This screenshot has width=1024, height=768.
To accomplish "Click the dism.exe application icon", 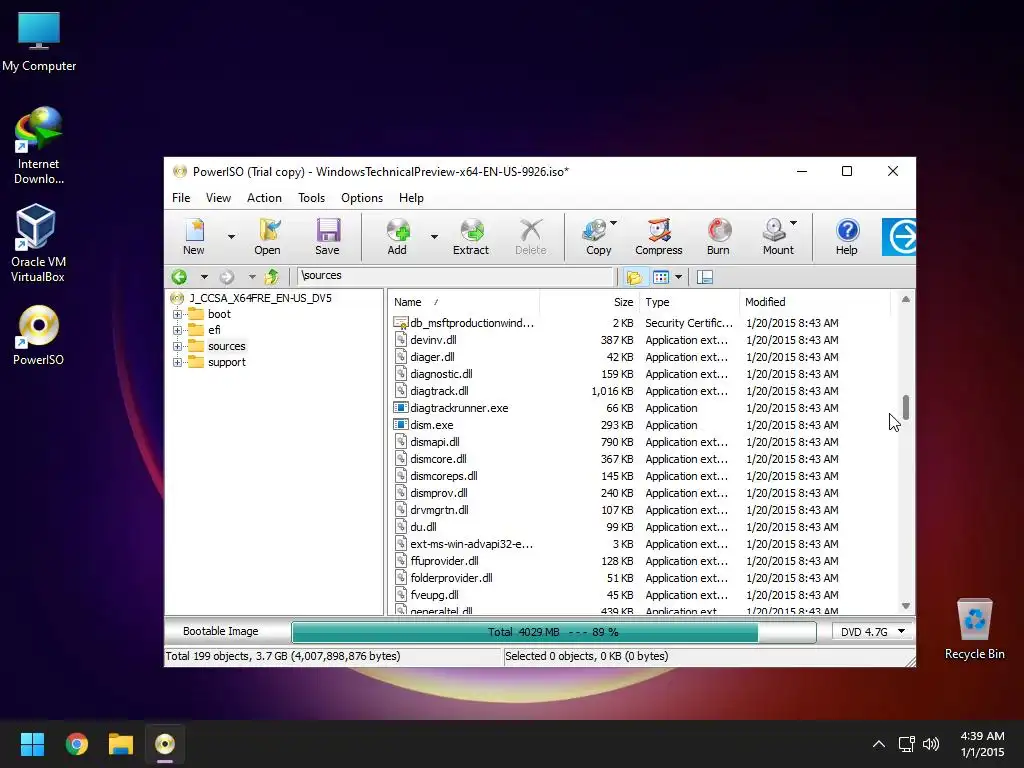I will click(400, 424).
